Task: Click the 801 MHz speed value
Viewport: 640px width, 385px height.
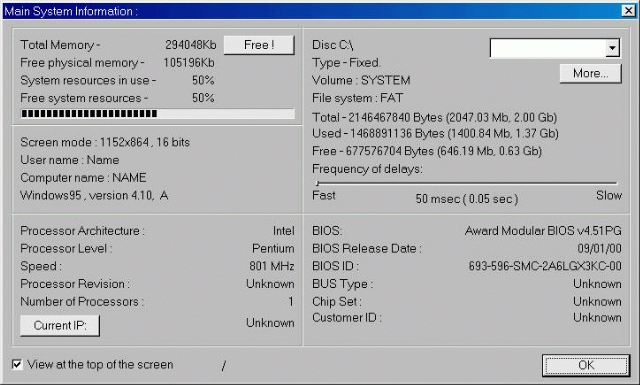Action: (x=272, y=266)
